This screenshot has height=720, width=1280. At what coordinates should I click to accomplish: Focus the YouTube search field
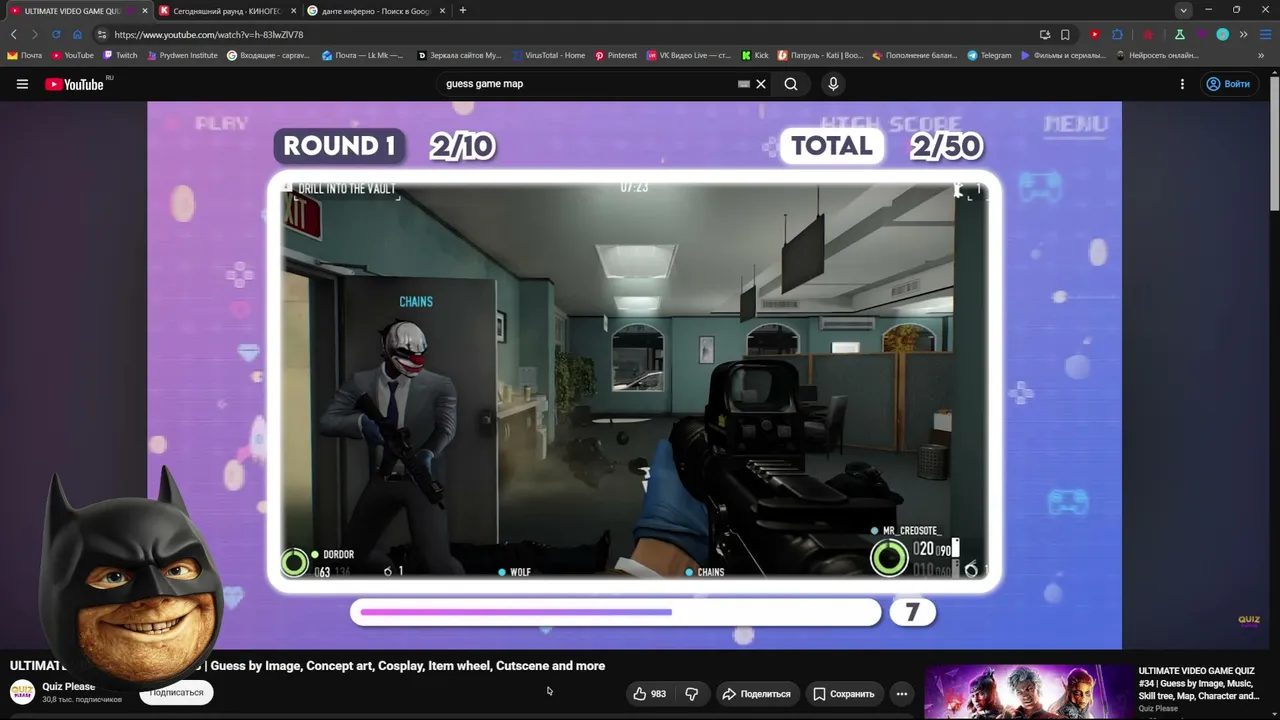[x=590, y=84]
